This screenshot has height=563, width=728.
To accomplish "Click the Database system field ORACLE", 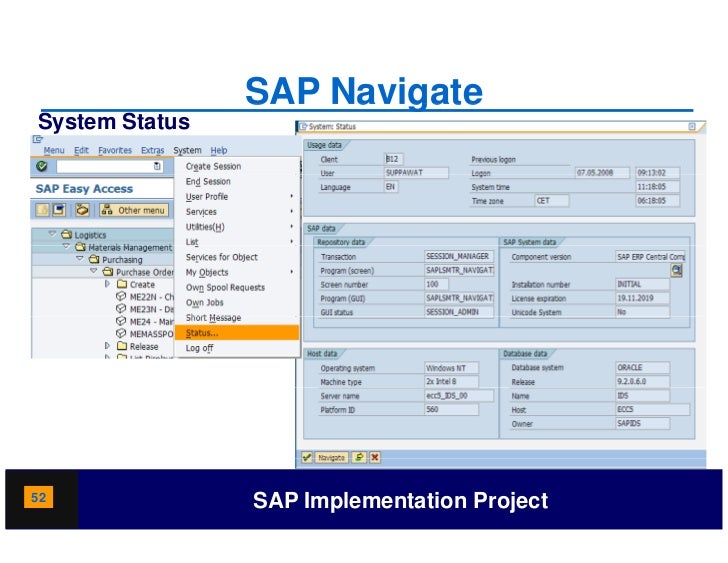I will (x=643, y=368).
